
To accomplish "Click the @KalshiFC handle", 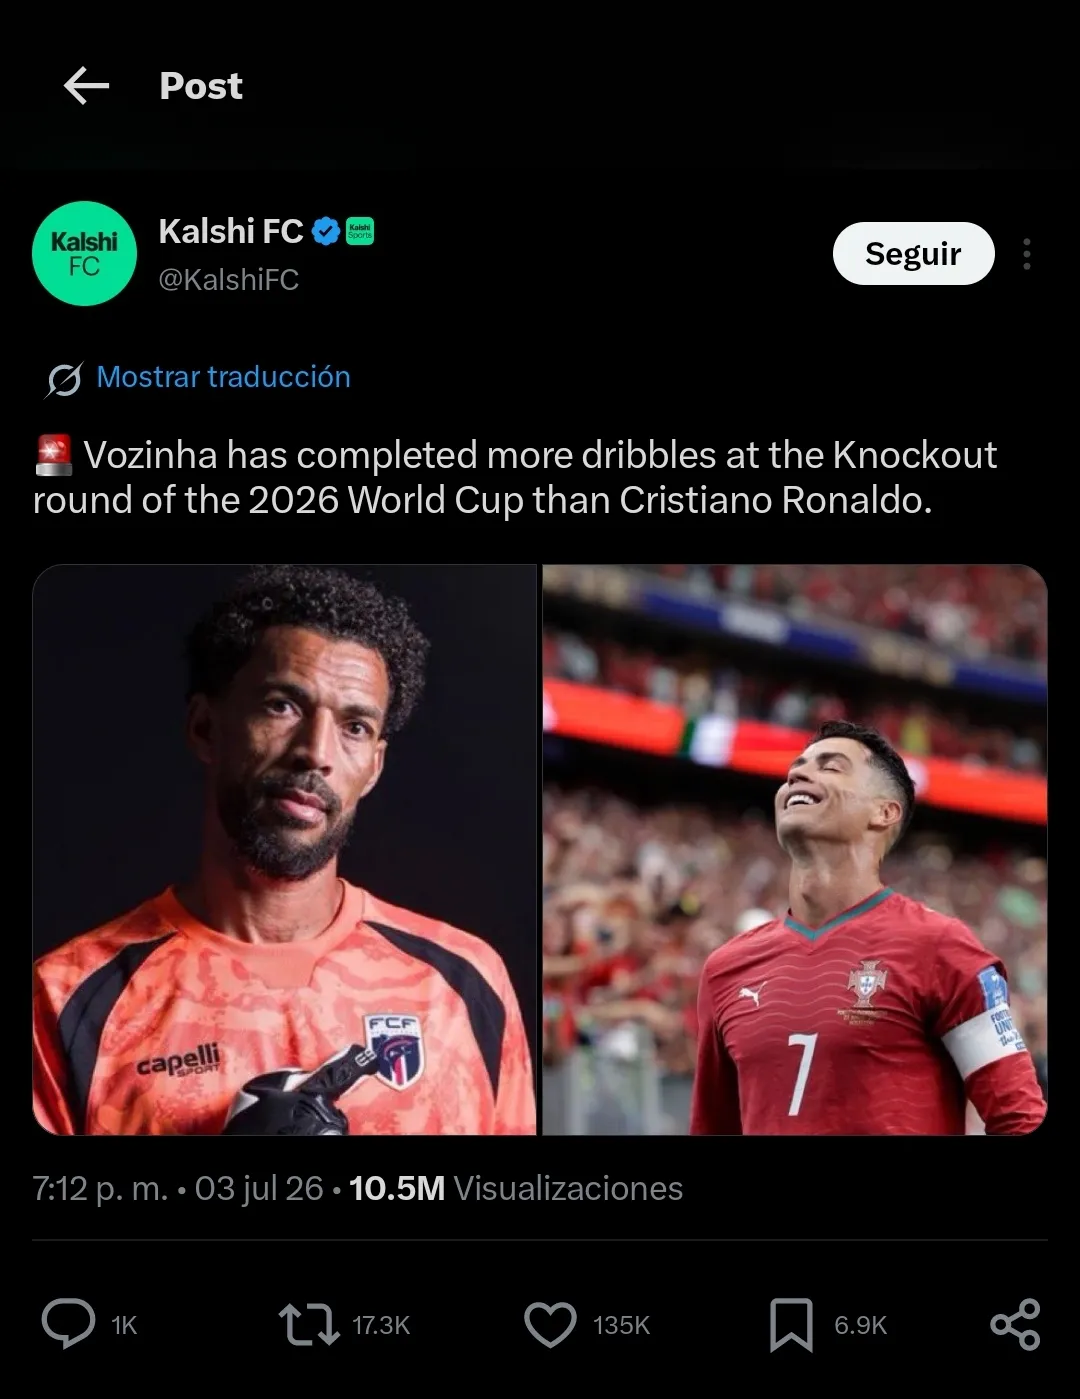I will 229,280.
